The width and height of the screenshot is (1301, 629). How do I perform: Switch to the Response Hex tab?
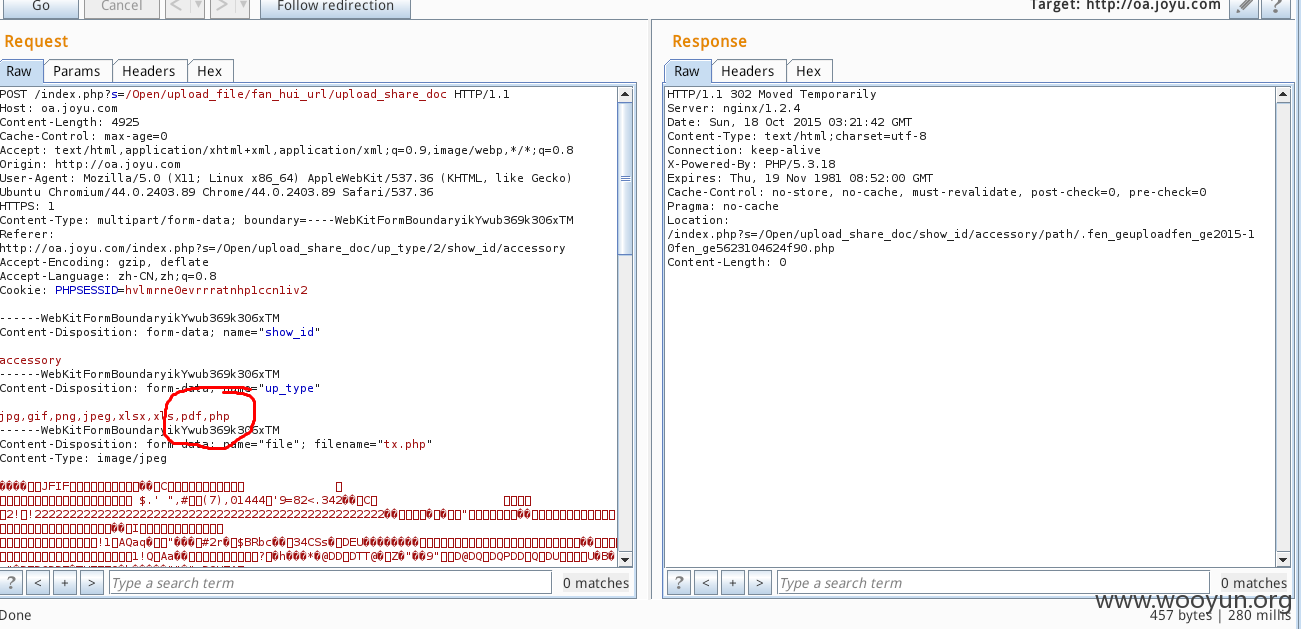[808, 71]
